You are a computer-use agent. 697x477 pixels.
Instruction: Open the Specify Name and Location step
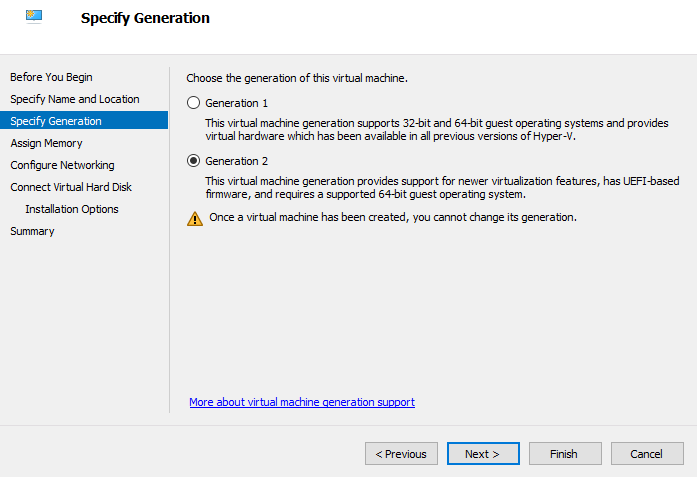click(x=75, y=99)
